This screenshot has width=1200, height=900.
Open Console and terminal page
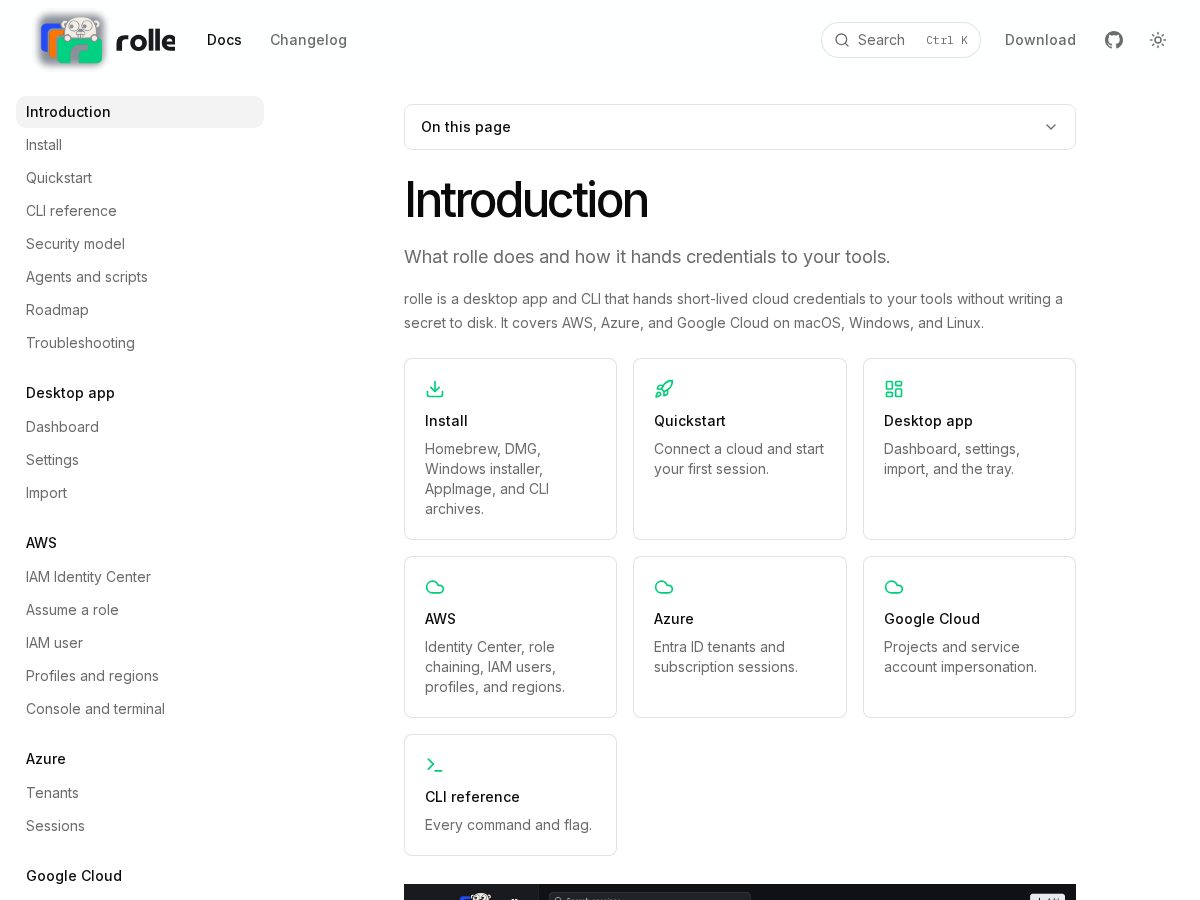tap(140, 709)
